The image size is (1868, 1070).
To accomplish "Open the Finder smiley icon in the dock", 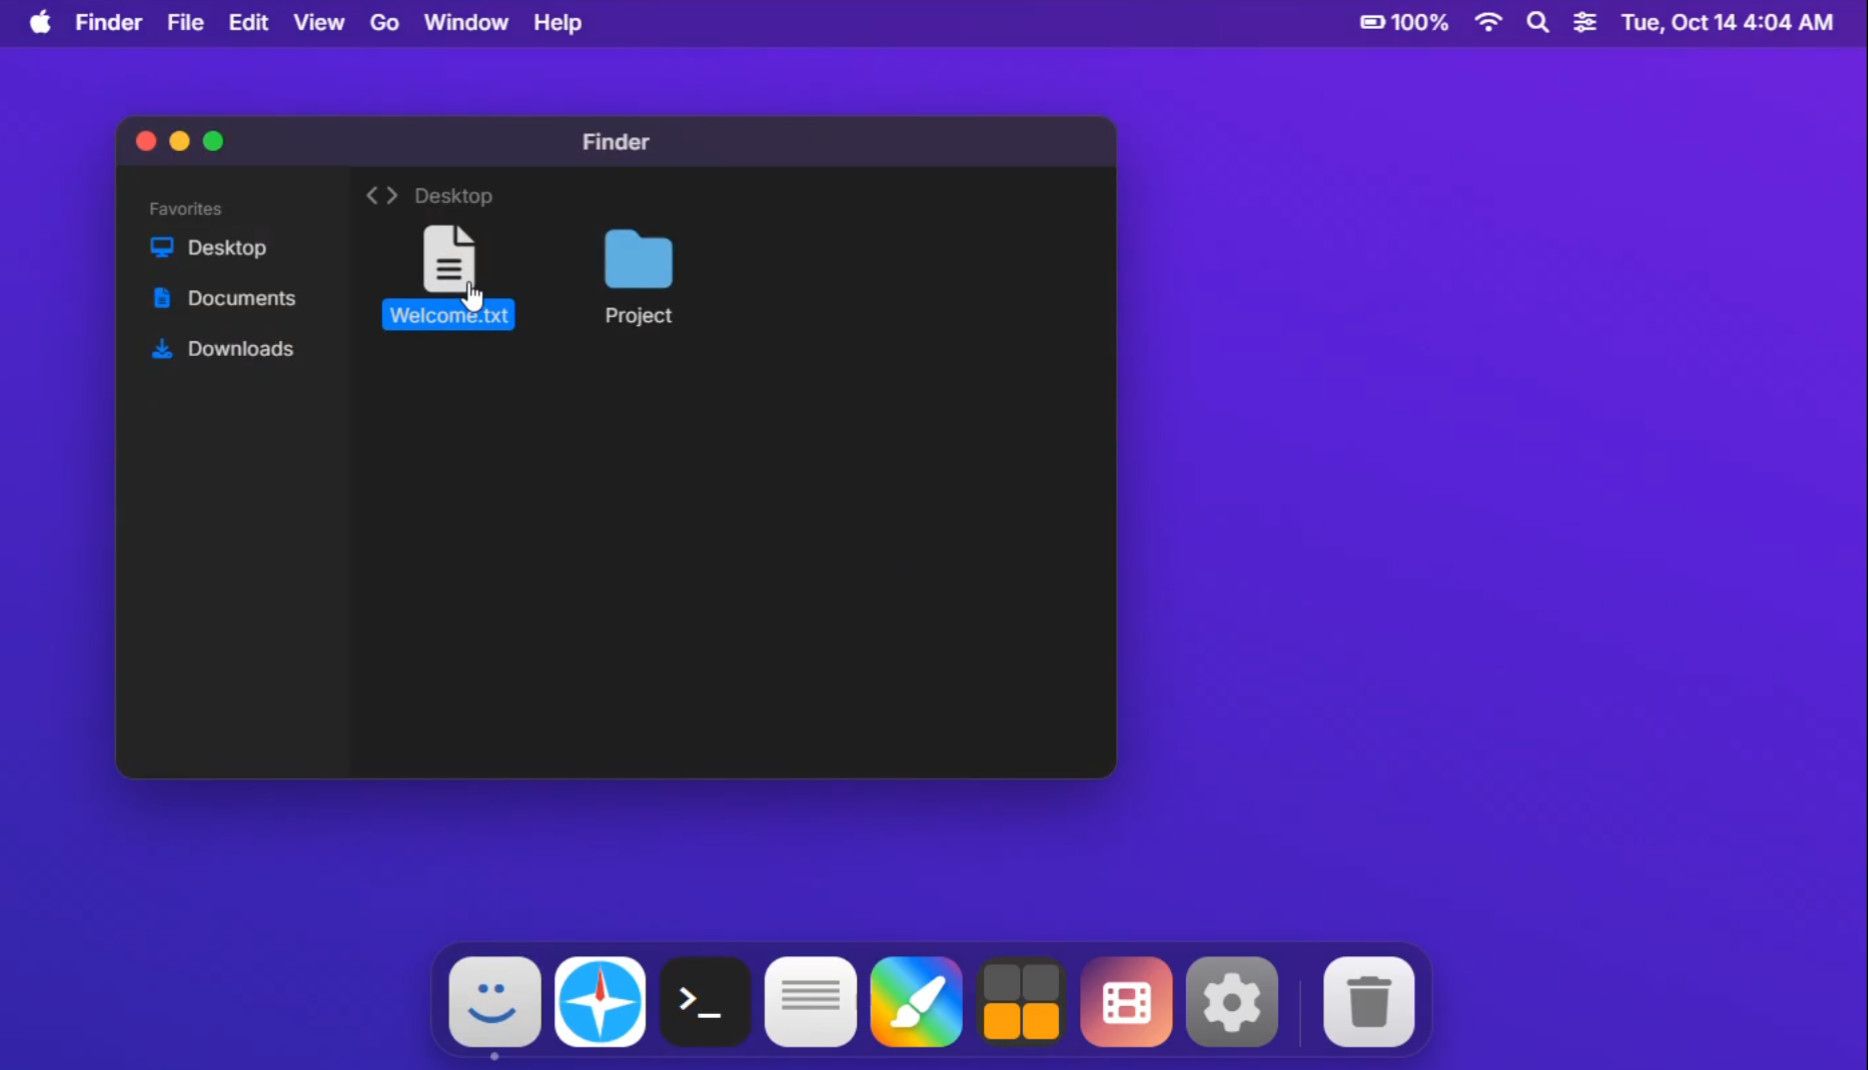I will [x=492, y=1001].
